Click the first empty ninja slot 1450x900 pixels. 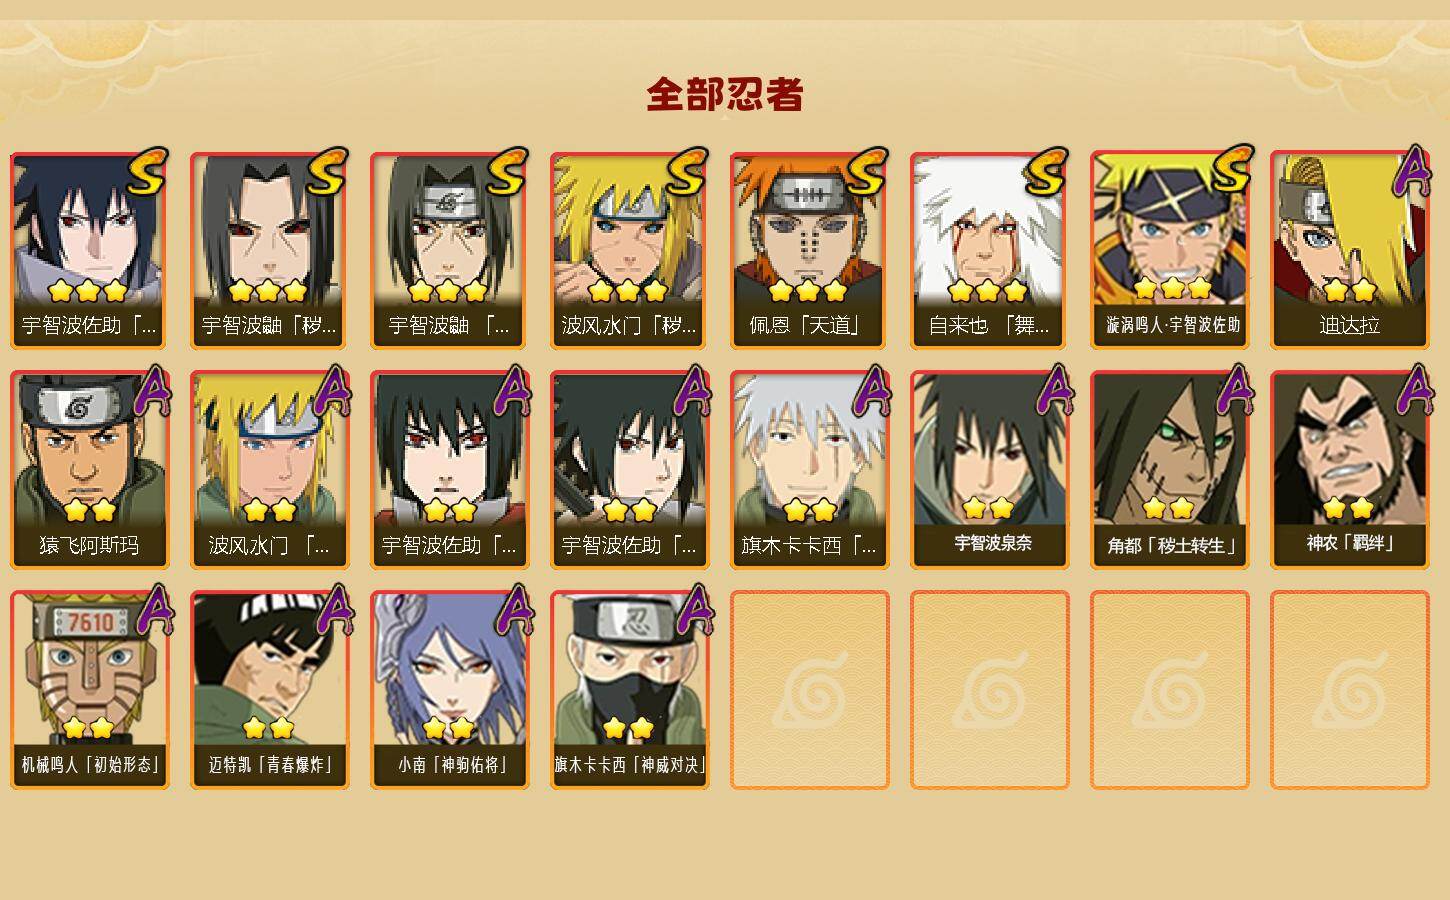(809, 690)
